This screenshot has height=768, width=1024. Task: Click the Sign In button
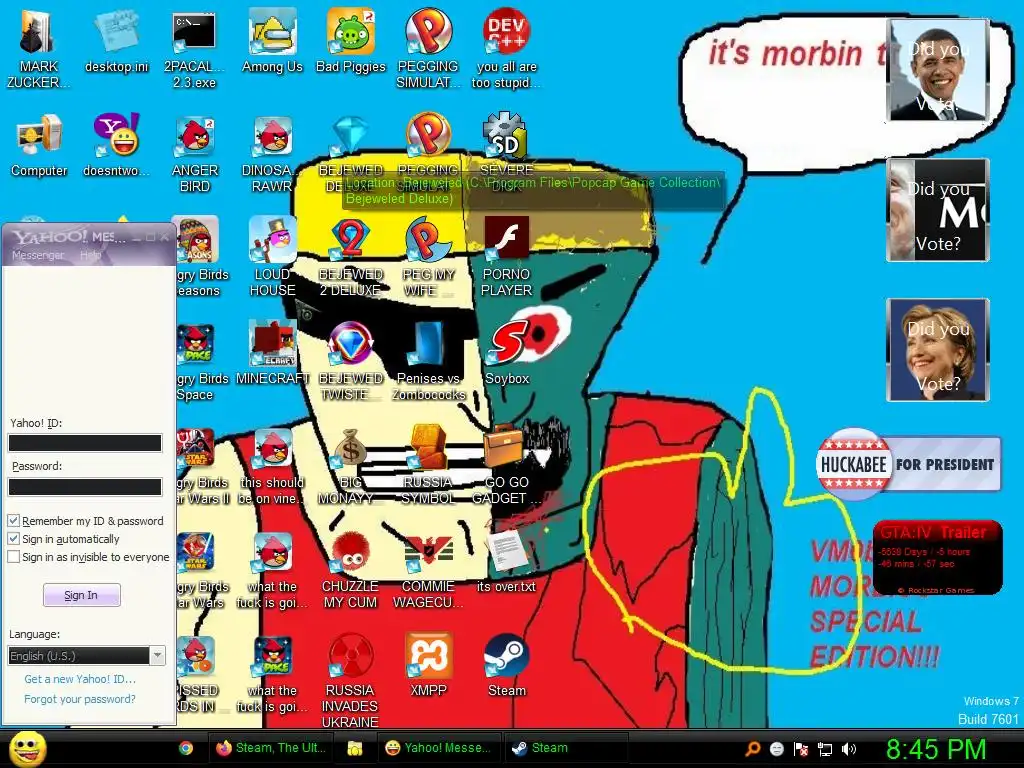pos(81,595)
